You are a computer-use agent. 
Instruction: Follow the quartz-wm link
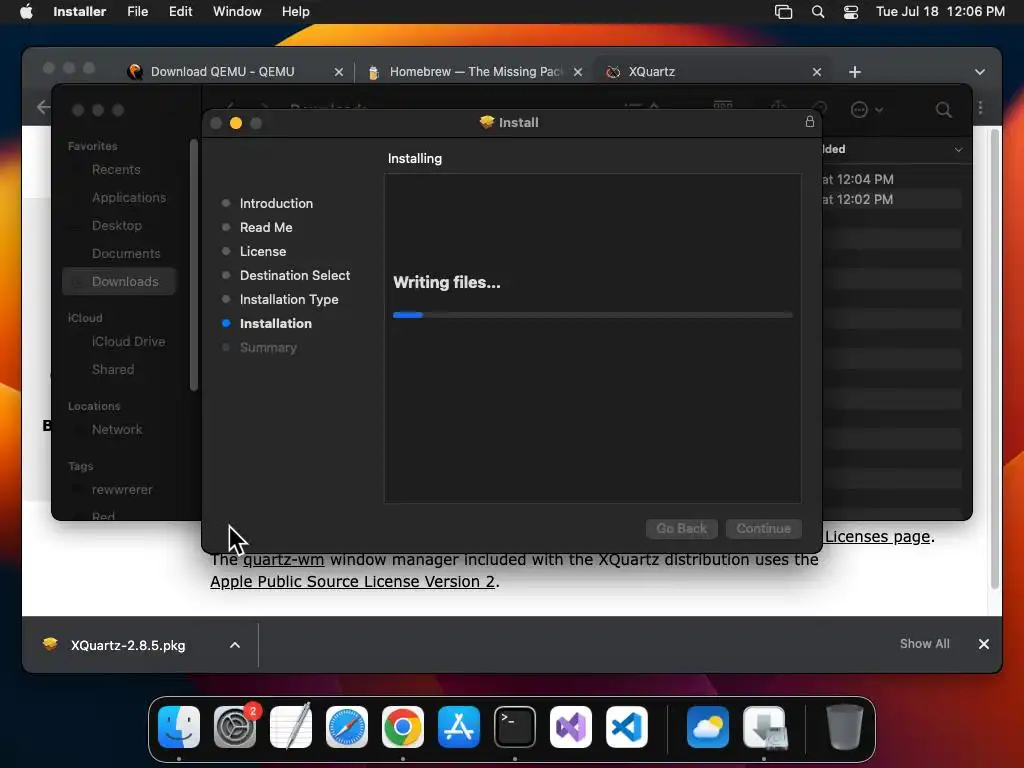coord(283,560)
